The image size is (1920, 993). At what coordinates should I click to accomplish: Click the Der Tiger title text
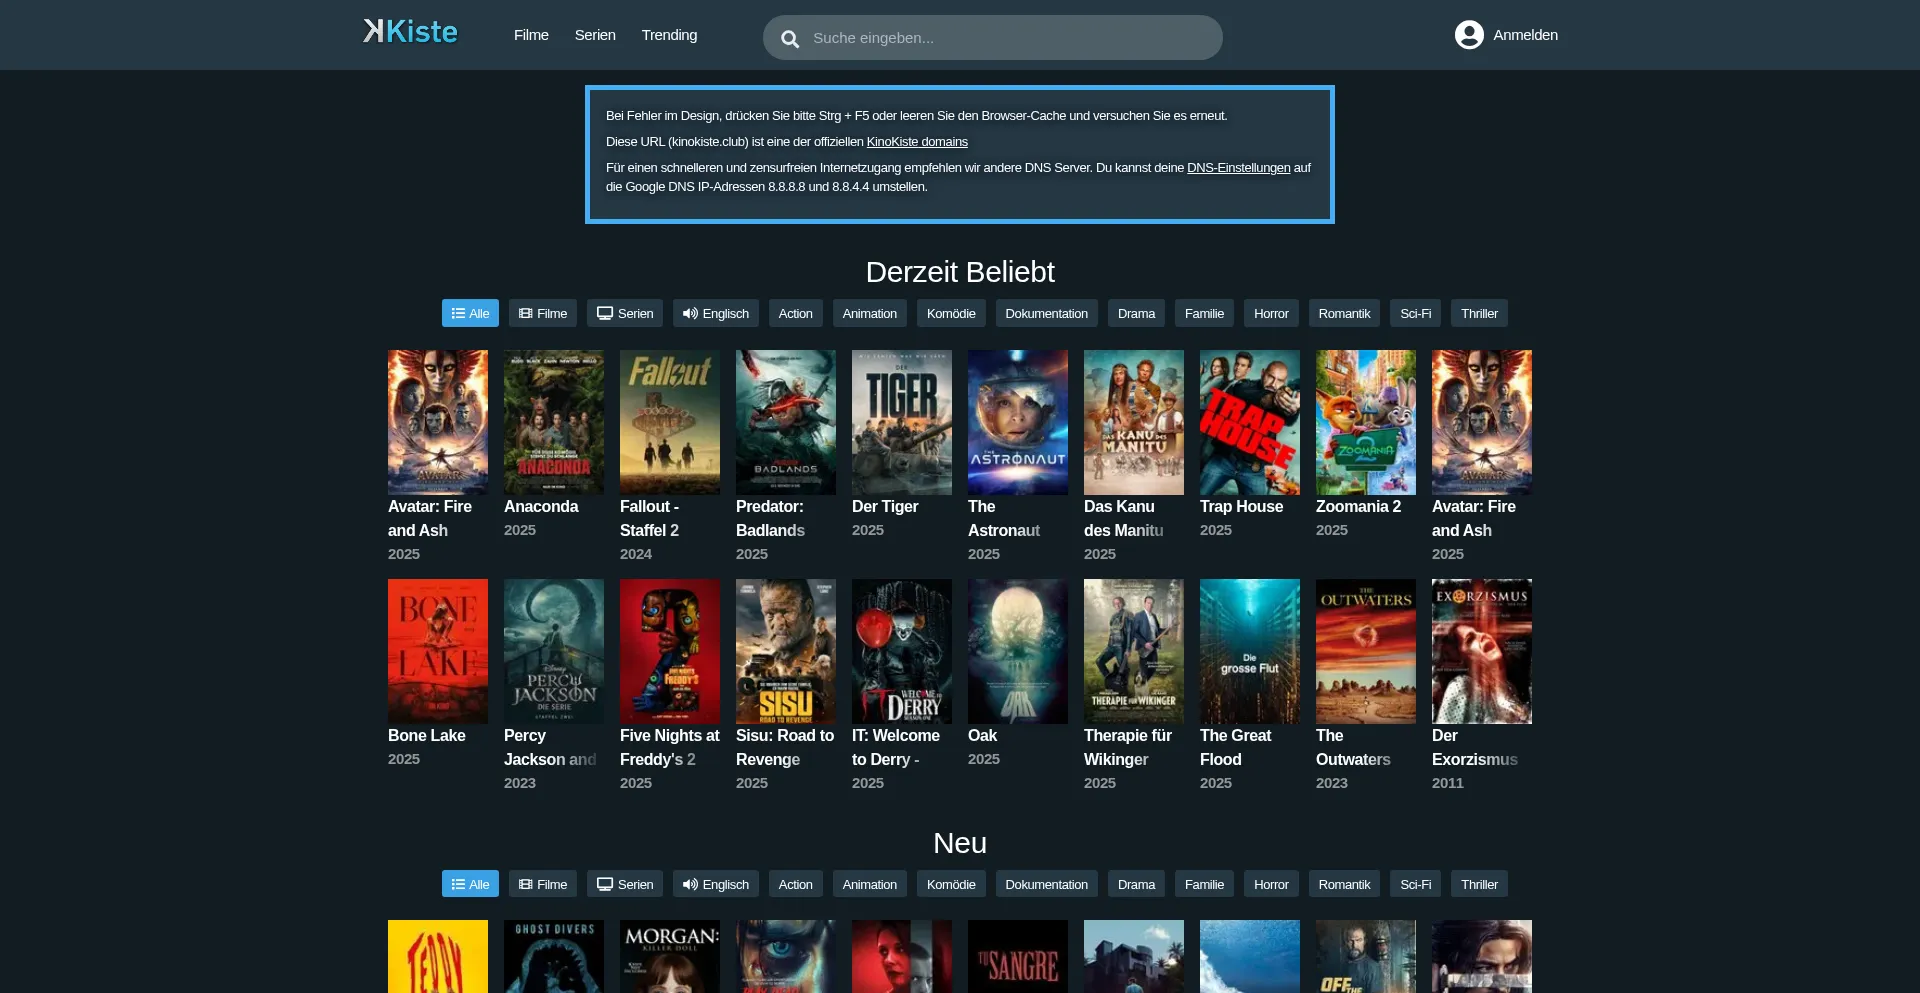pos(885,507)
